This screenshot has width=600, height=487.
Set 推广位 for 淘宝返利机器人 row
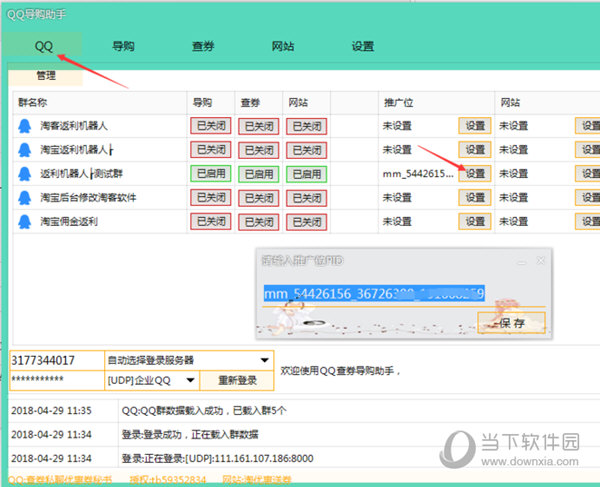click(475, 150)
